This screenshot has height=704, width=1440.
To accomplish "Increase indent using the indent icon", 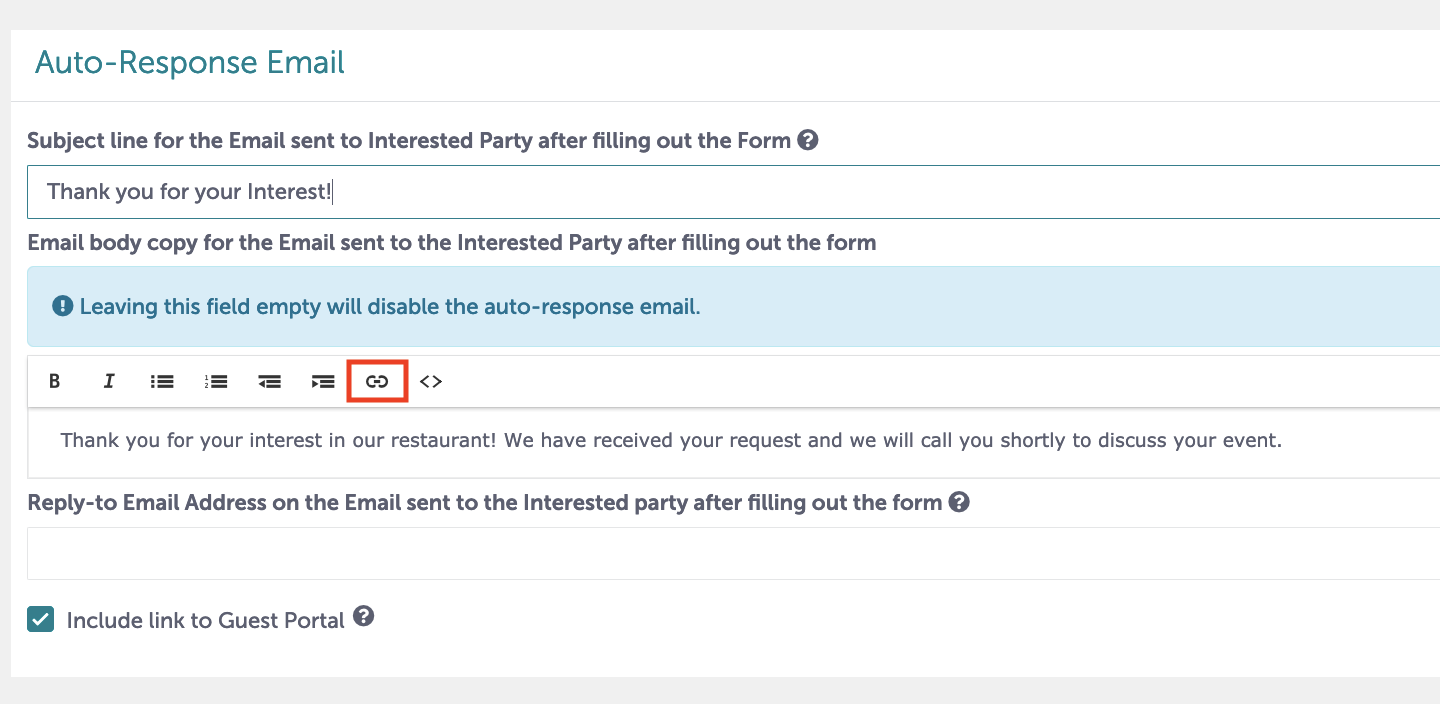I will pyautogui.click(x=323, y=381).
